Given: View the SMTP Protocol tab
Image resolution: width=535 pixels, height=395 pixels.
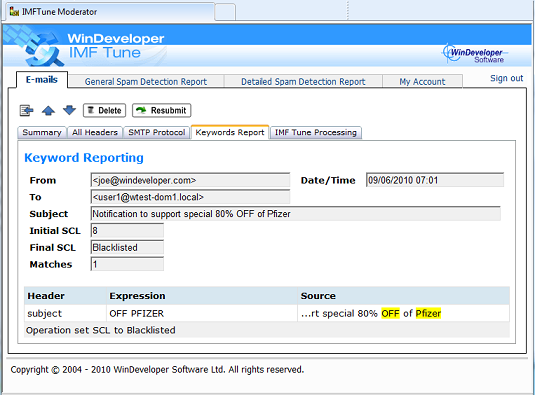Looking at the screenshot, I should pyautogui.click(x=157, y=132).
